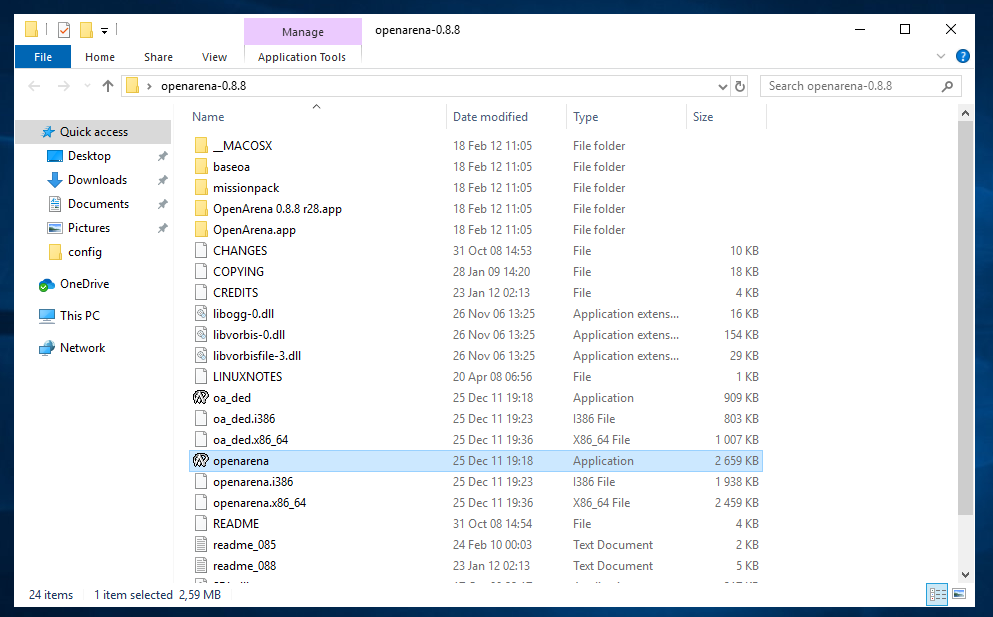Viewport: 993px width, 617px height.
Task: Switch to Details view layout
Action: pyautogui.click(x=937, y=594)
